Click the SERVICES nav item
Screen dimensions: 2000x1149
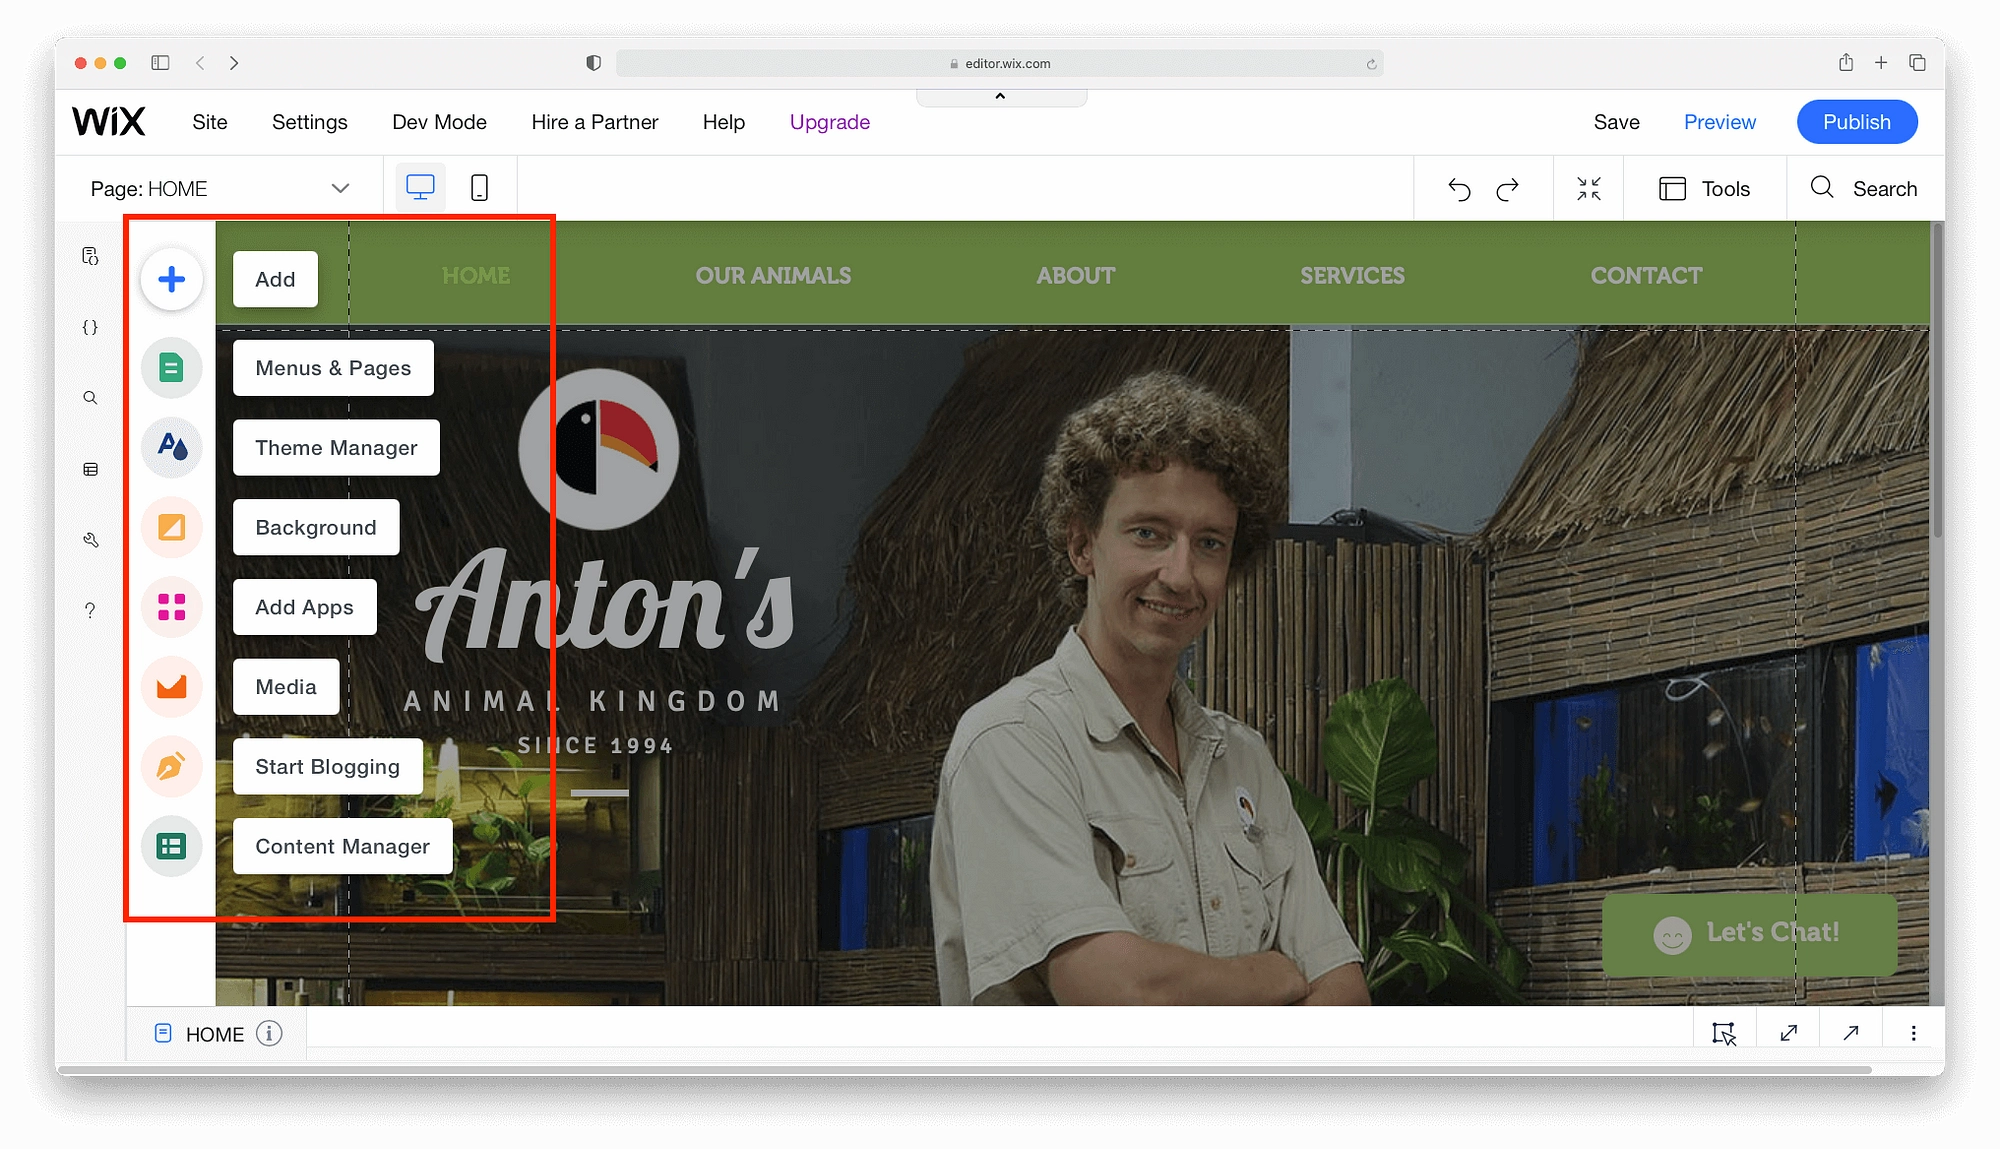point(1352,275)
